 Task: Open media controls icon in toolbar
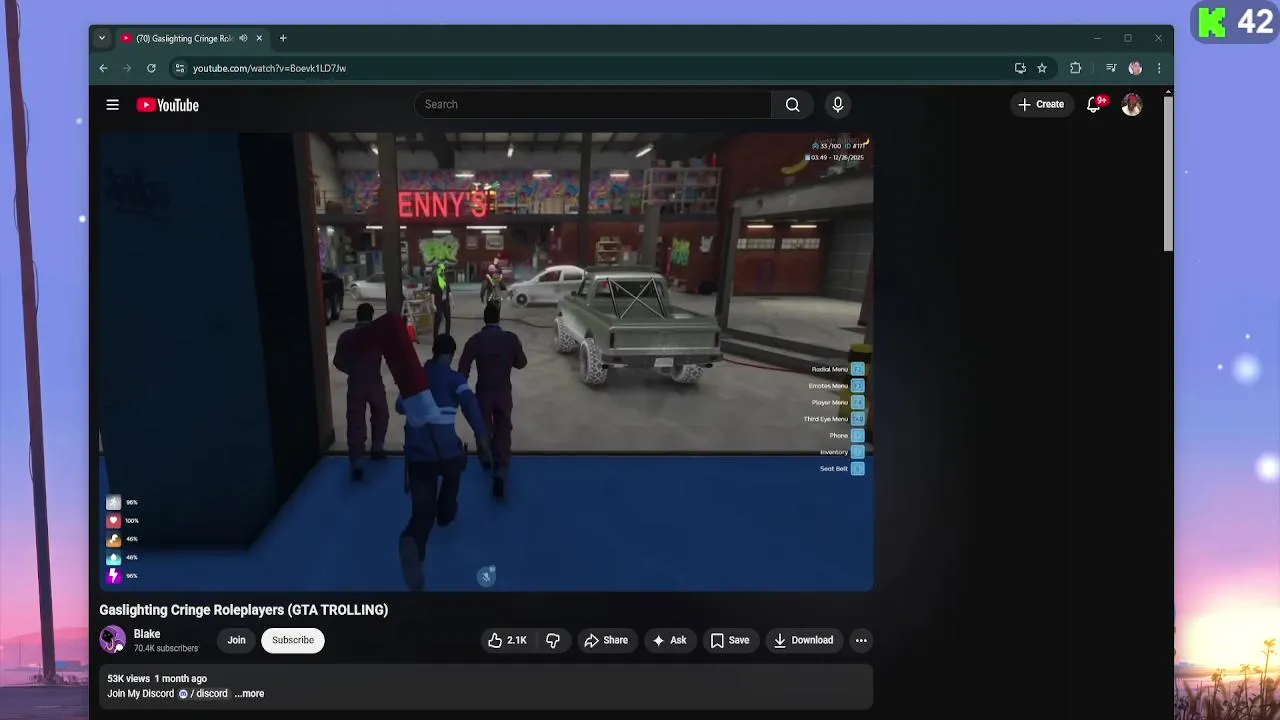tap(1111, 68)
